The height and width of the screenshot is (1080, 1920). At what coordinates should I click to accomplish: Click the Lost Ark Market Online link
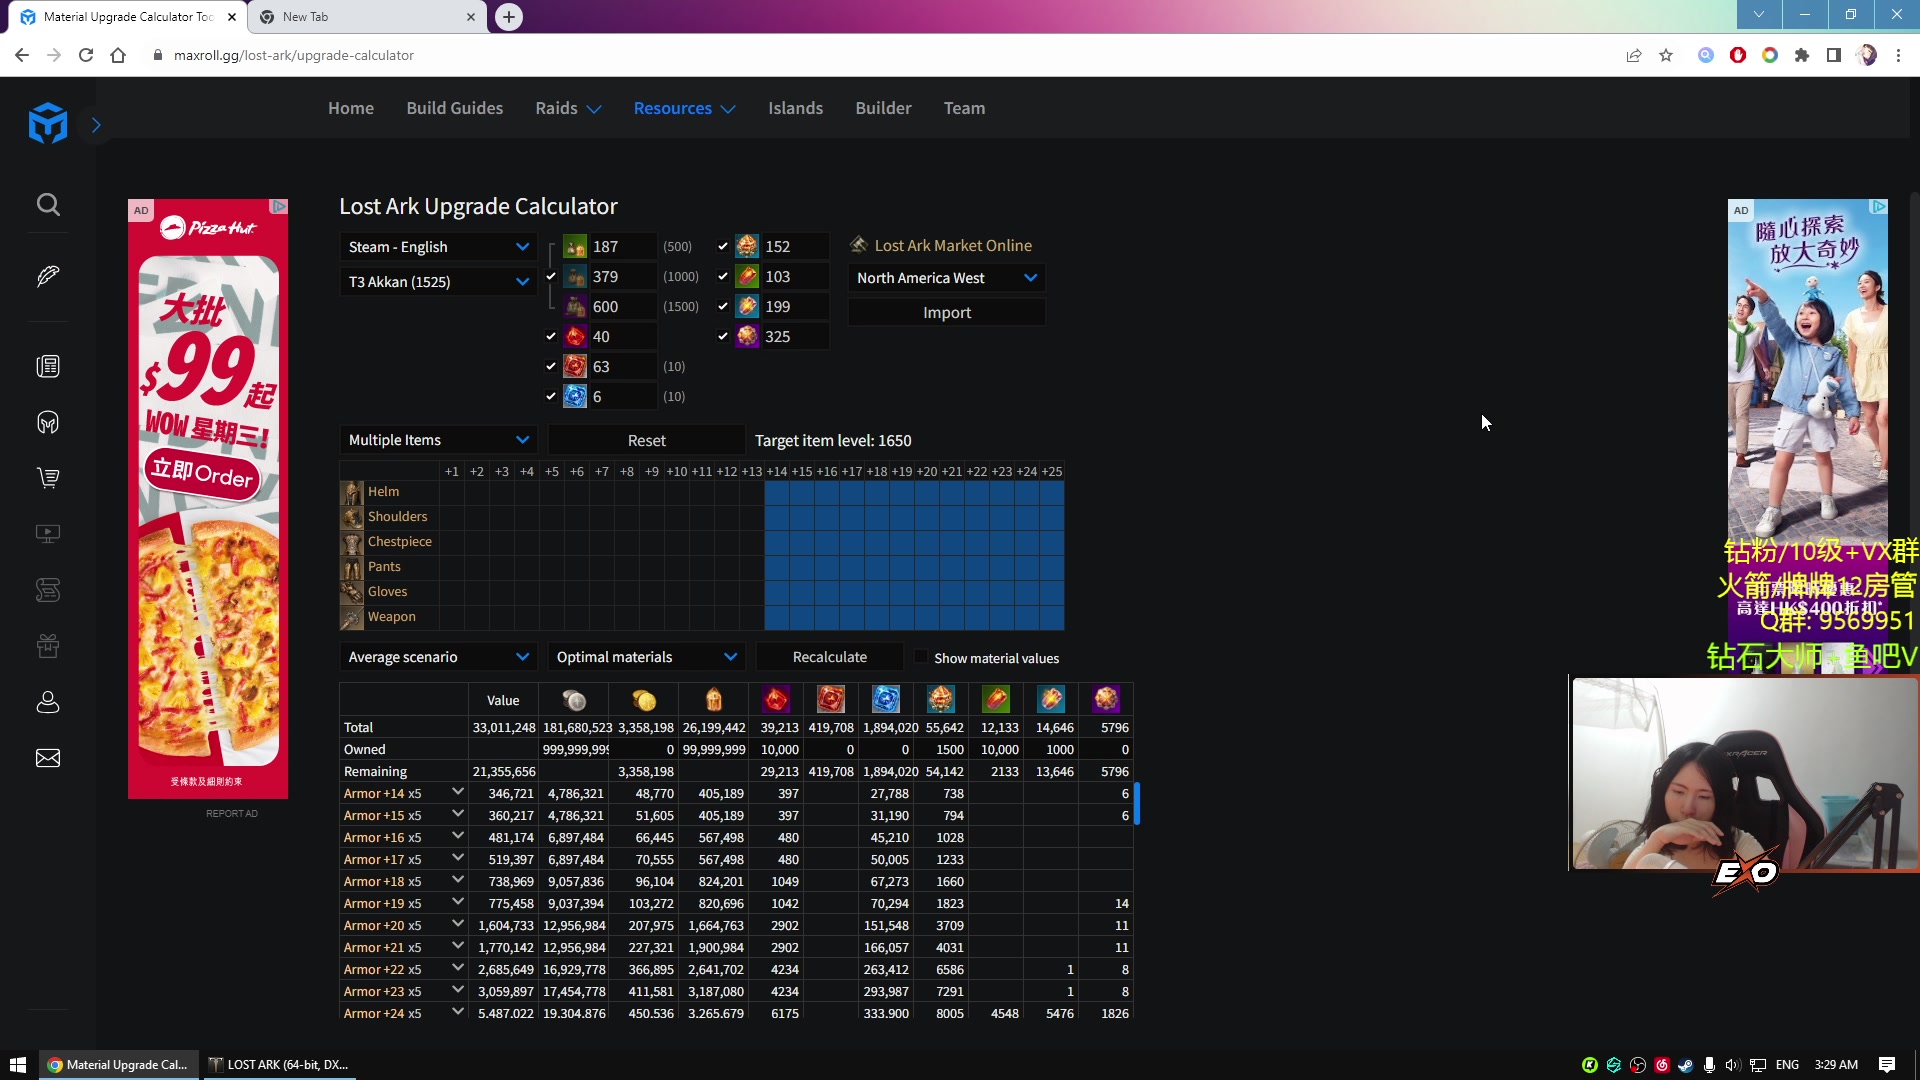click(x=952, y=246)
